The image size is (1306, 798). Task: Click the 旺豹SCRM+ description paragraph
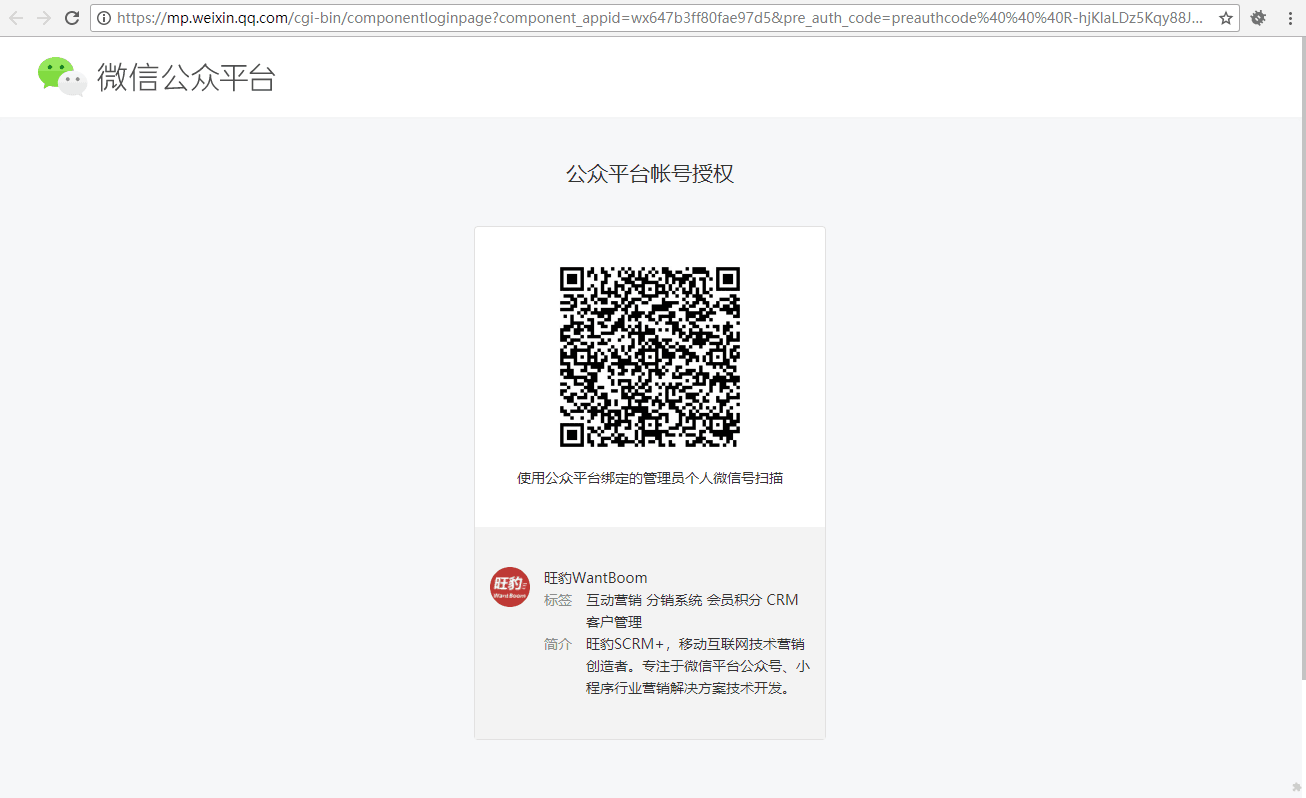[697, 666]
